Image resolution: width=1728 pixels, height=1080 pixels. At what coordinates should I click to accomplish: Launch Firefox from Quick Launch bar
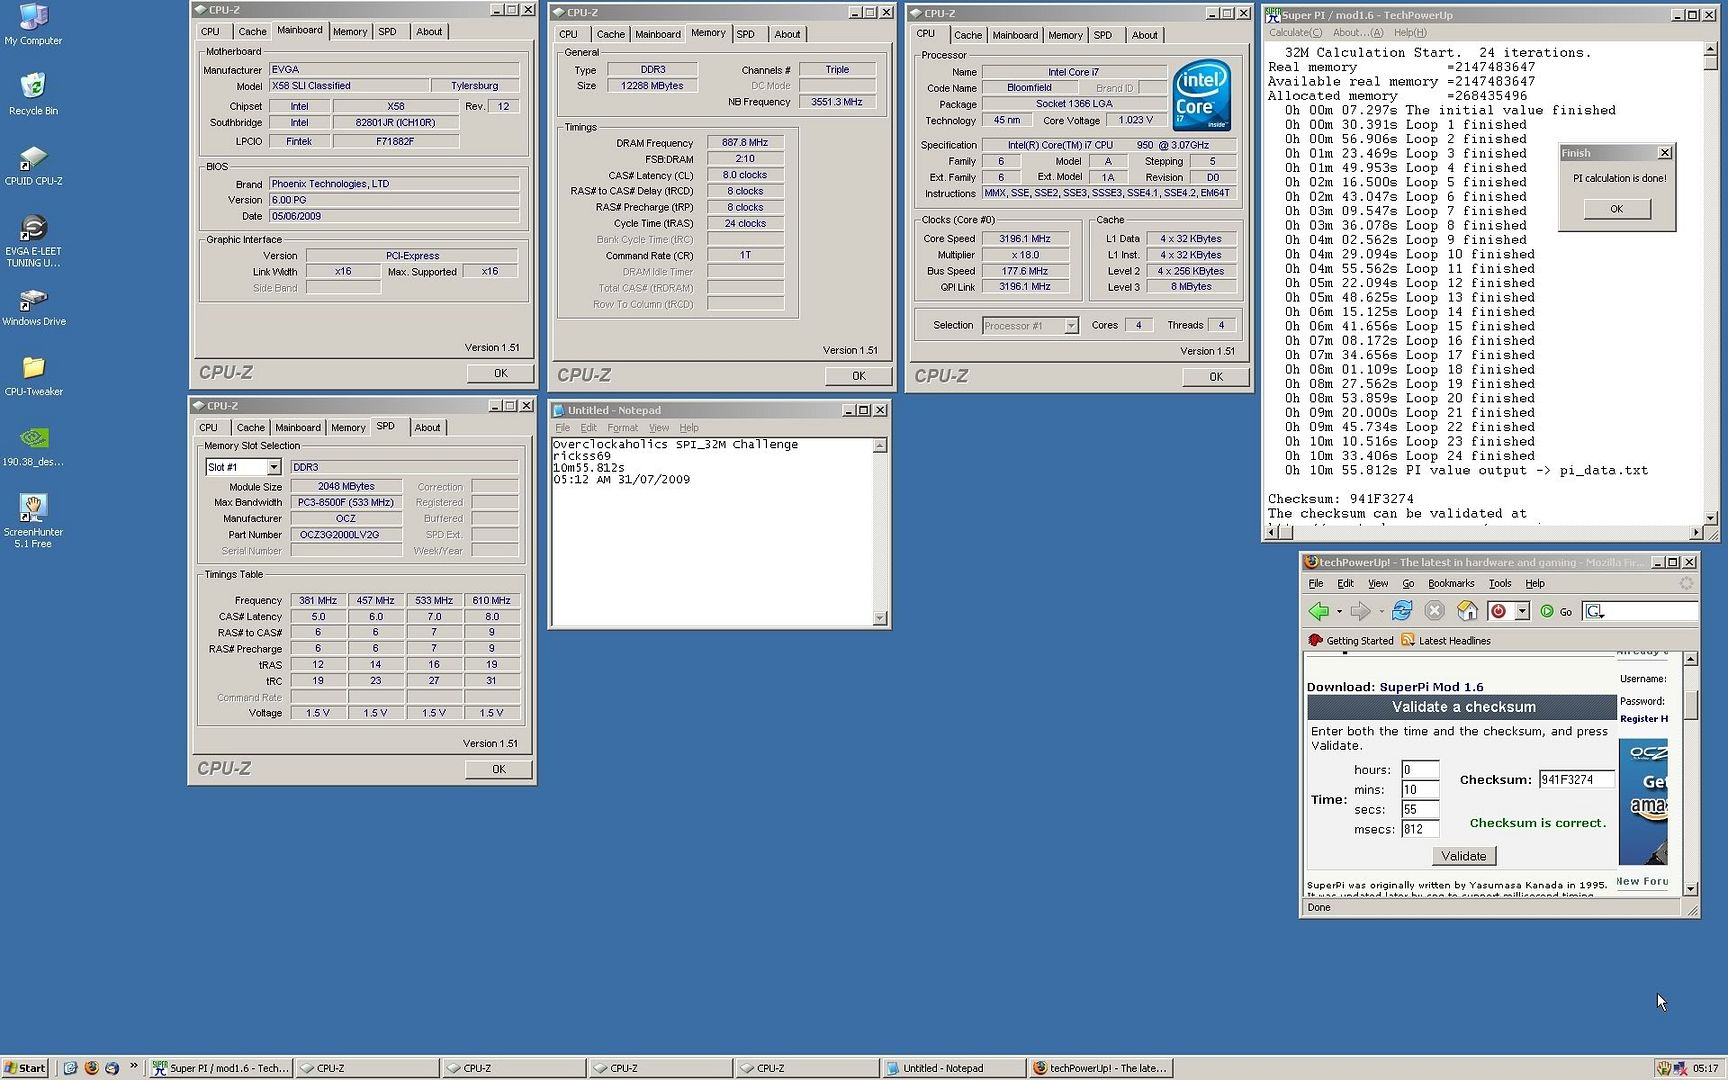pos(91,1068)
